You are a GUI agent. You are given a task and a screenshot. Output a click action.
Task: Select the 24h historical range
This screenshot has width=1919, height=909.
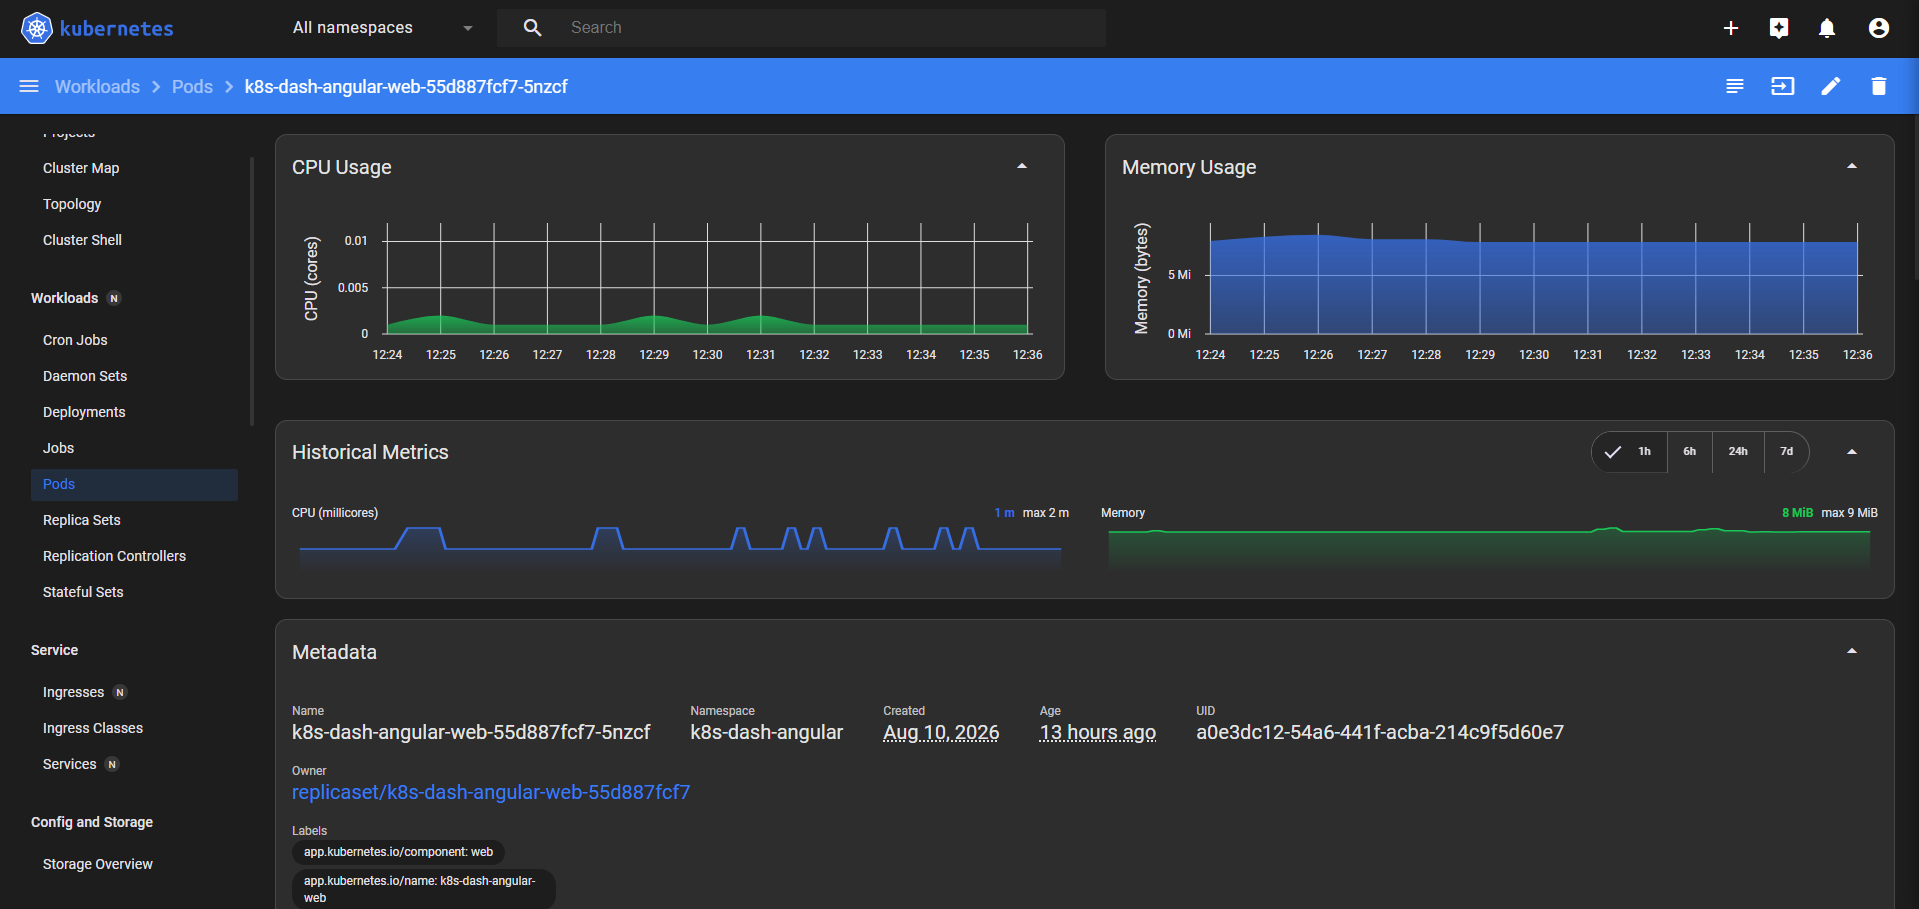[x=1738, y=452]
